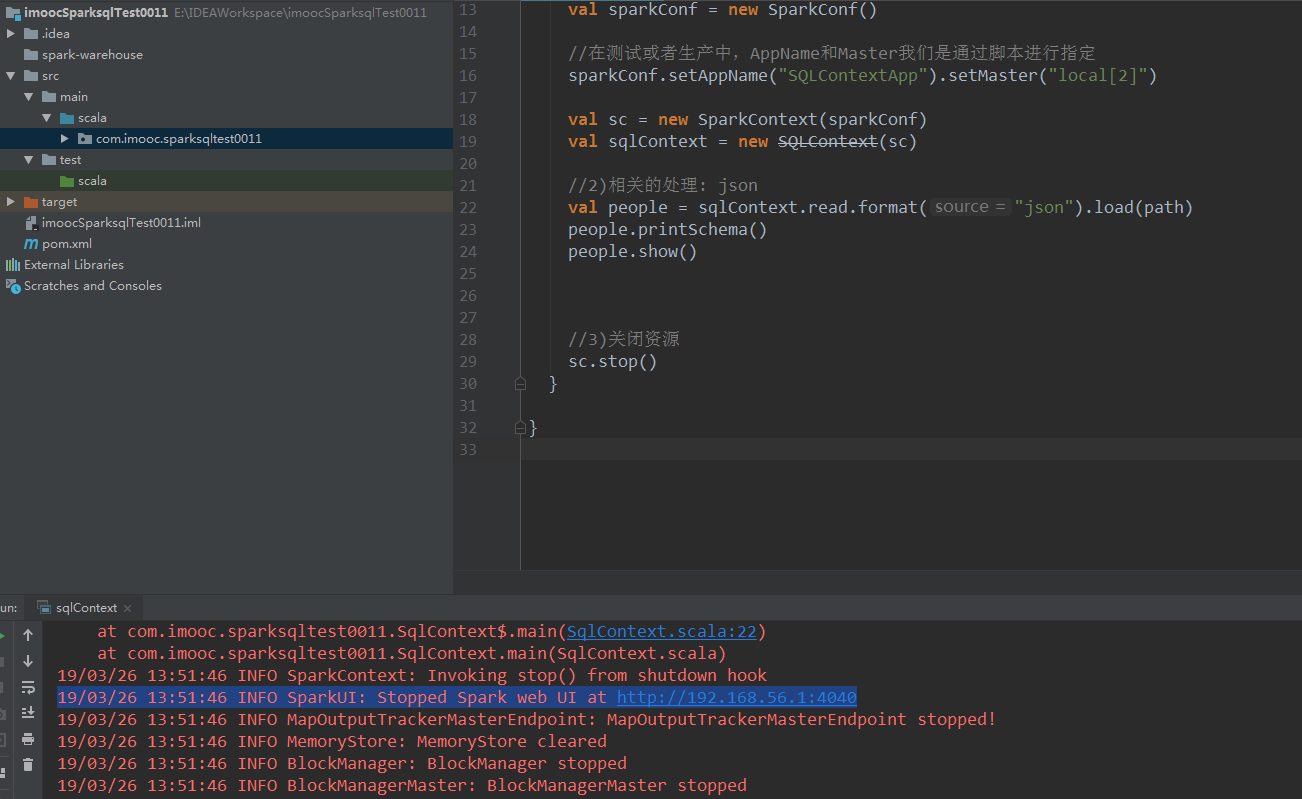Viewport: 1302px width, 799px height.
Task: Click the 'sc.stop()' statement
Action: [x=612, y=361]
